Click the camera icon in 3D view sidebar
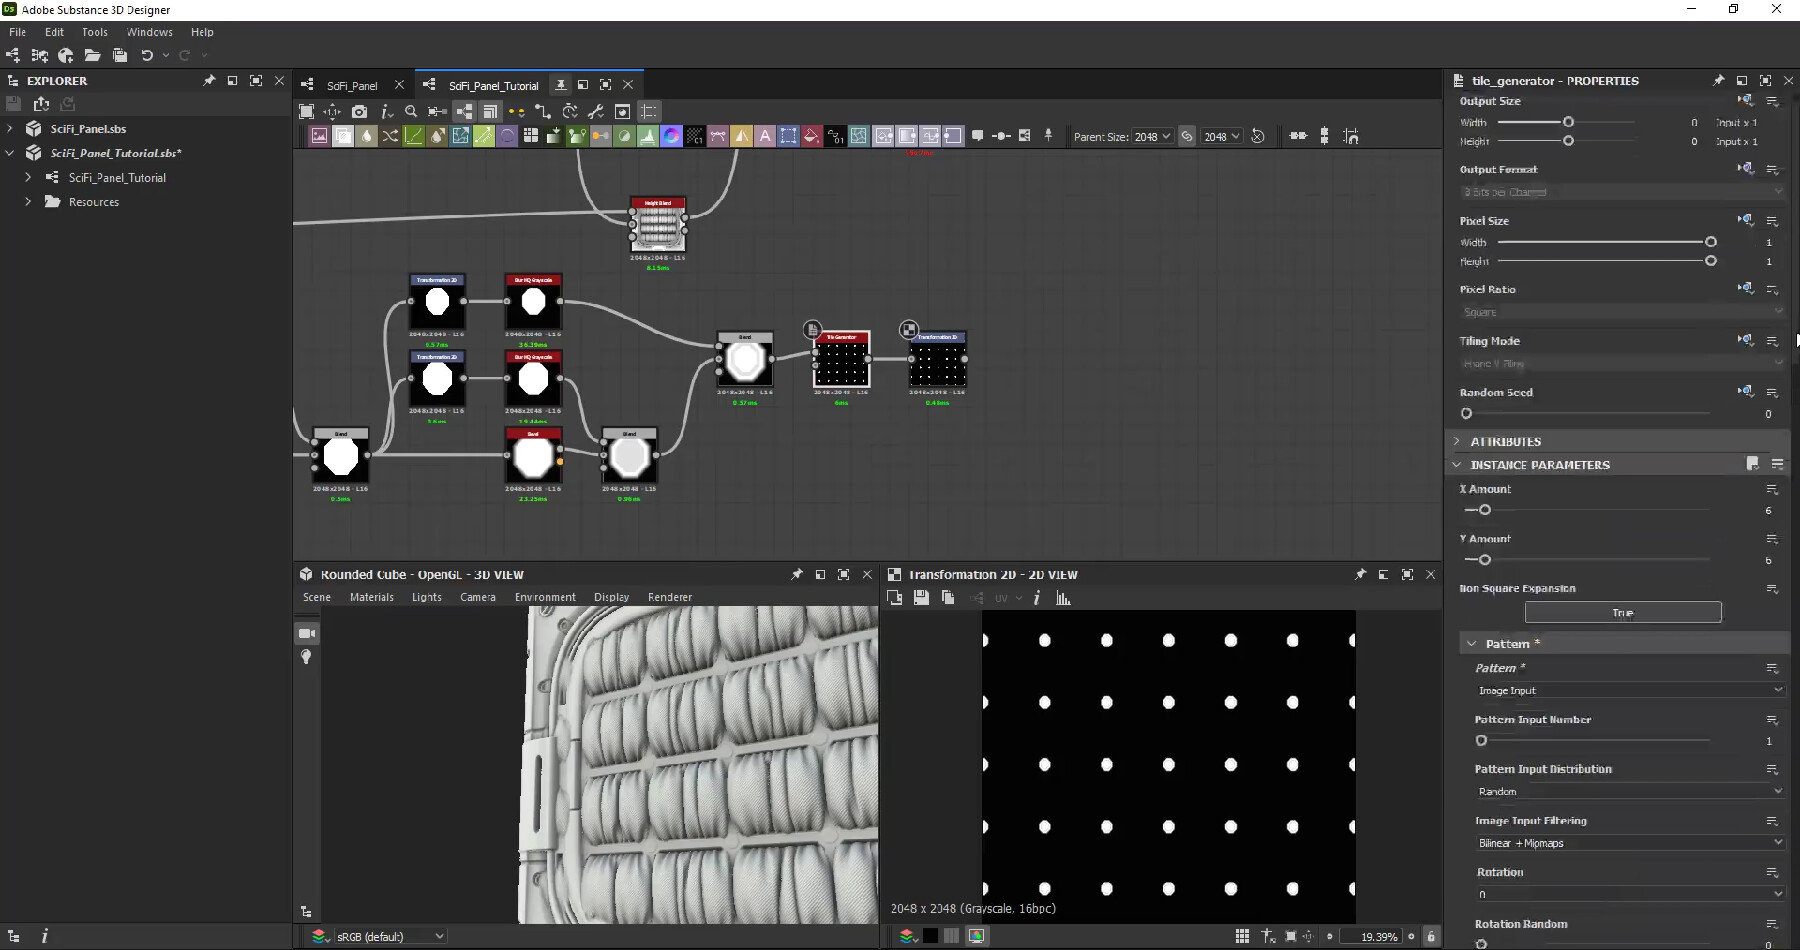 tap(307, 633)
